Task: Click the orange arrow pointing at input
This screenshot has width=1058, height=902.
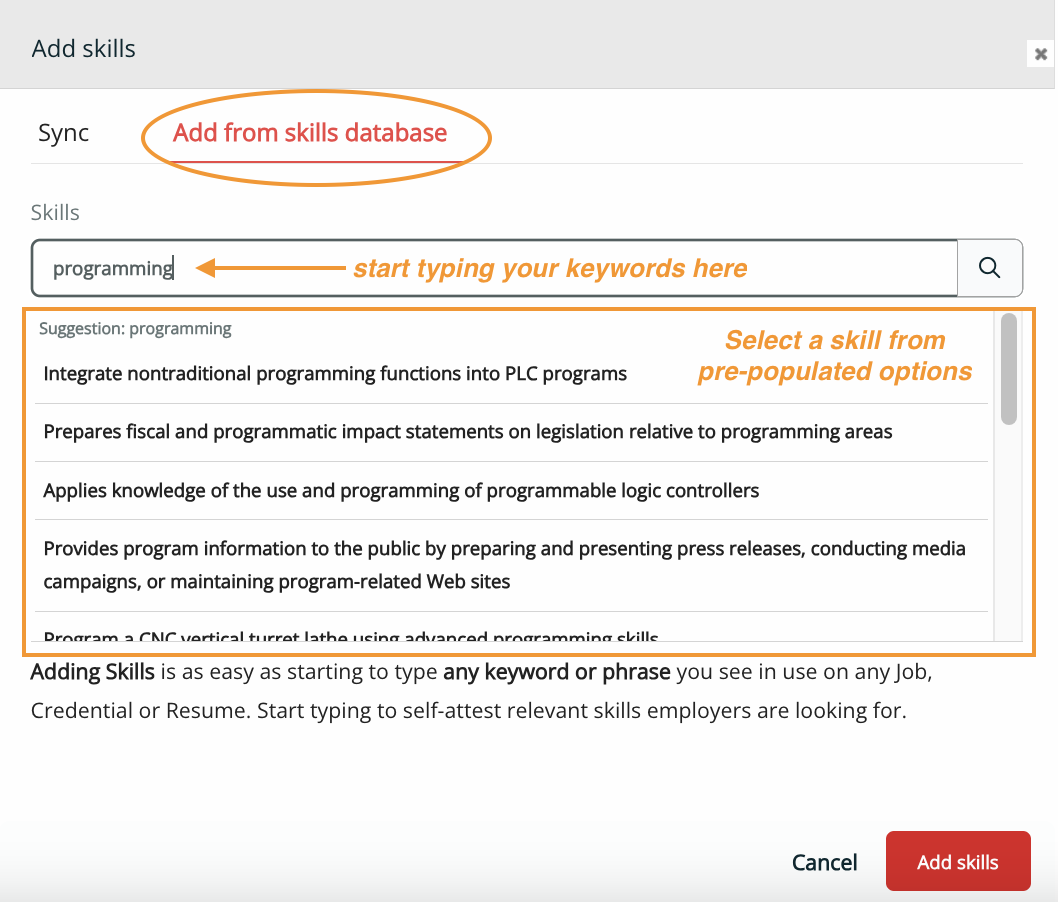Action: tap(268, 268)
